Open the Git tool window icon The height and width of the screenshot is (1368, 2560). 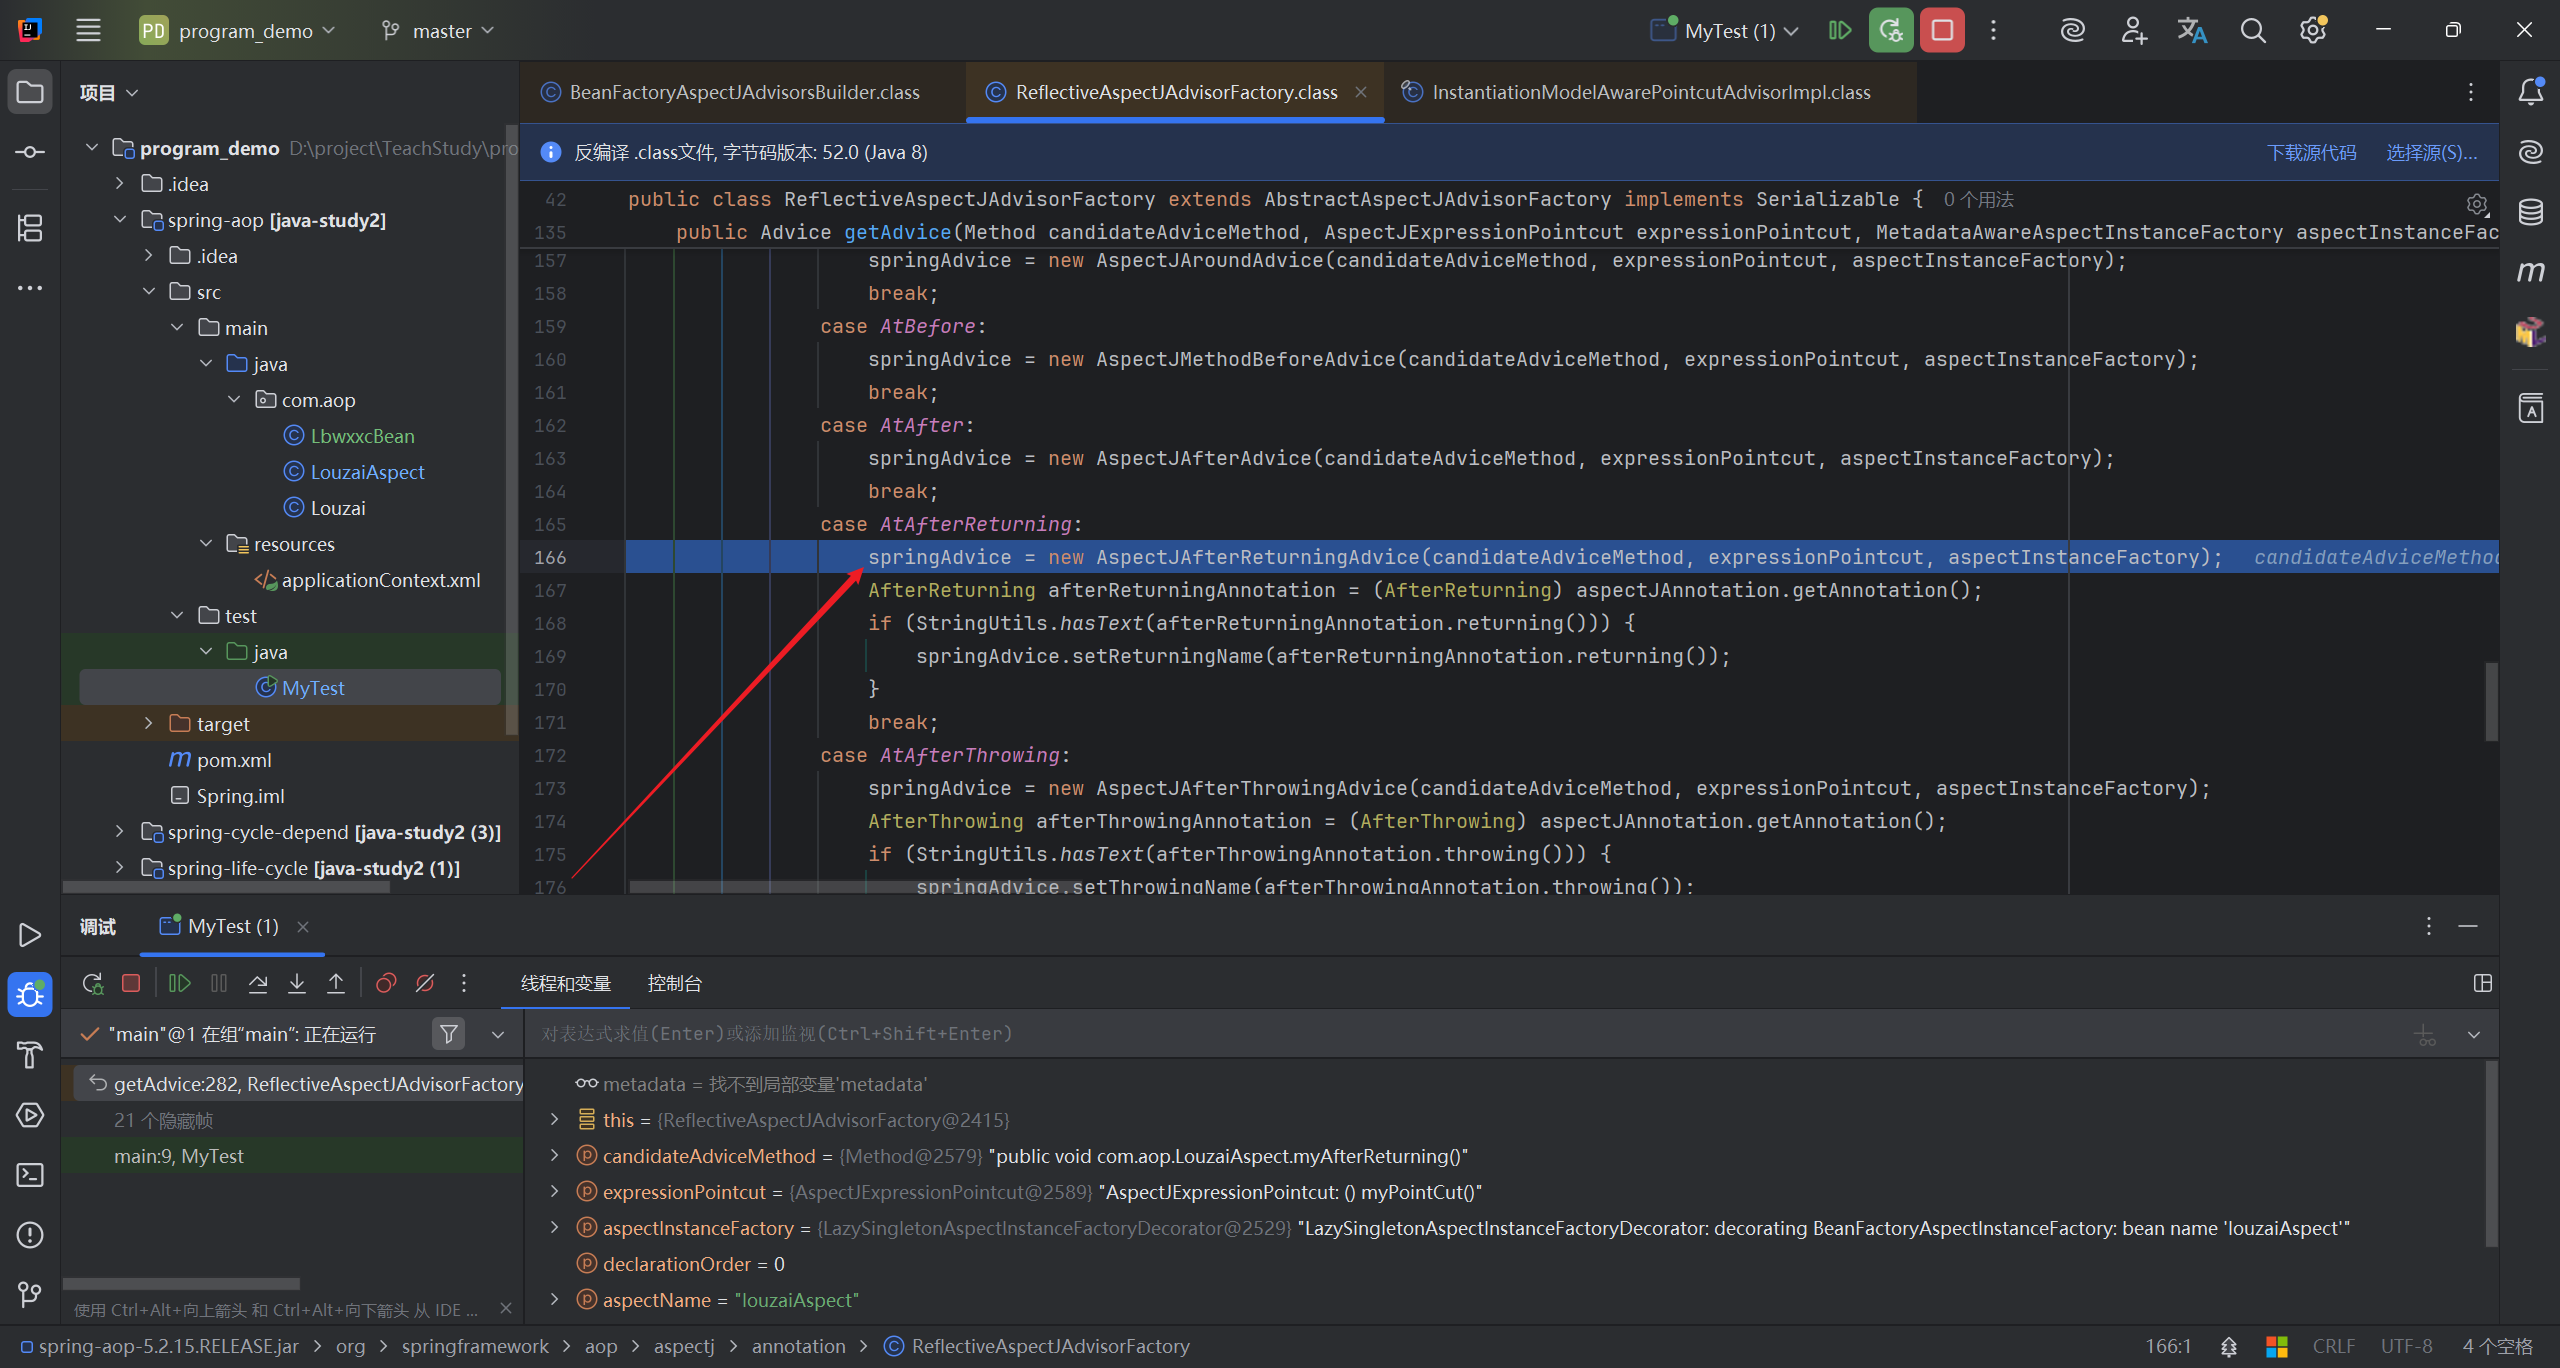click(30, 1294)
